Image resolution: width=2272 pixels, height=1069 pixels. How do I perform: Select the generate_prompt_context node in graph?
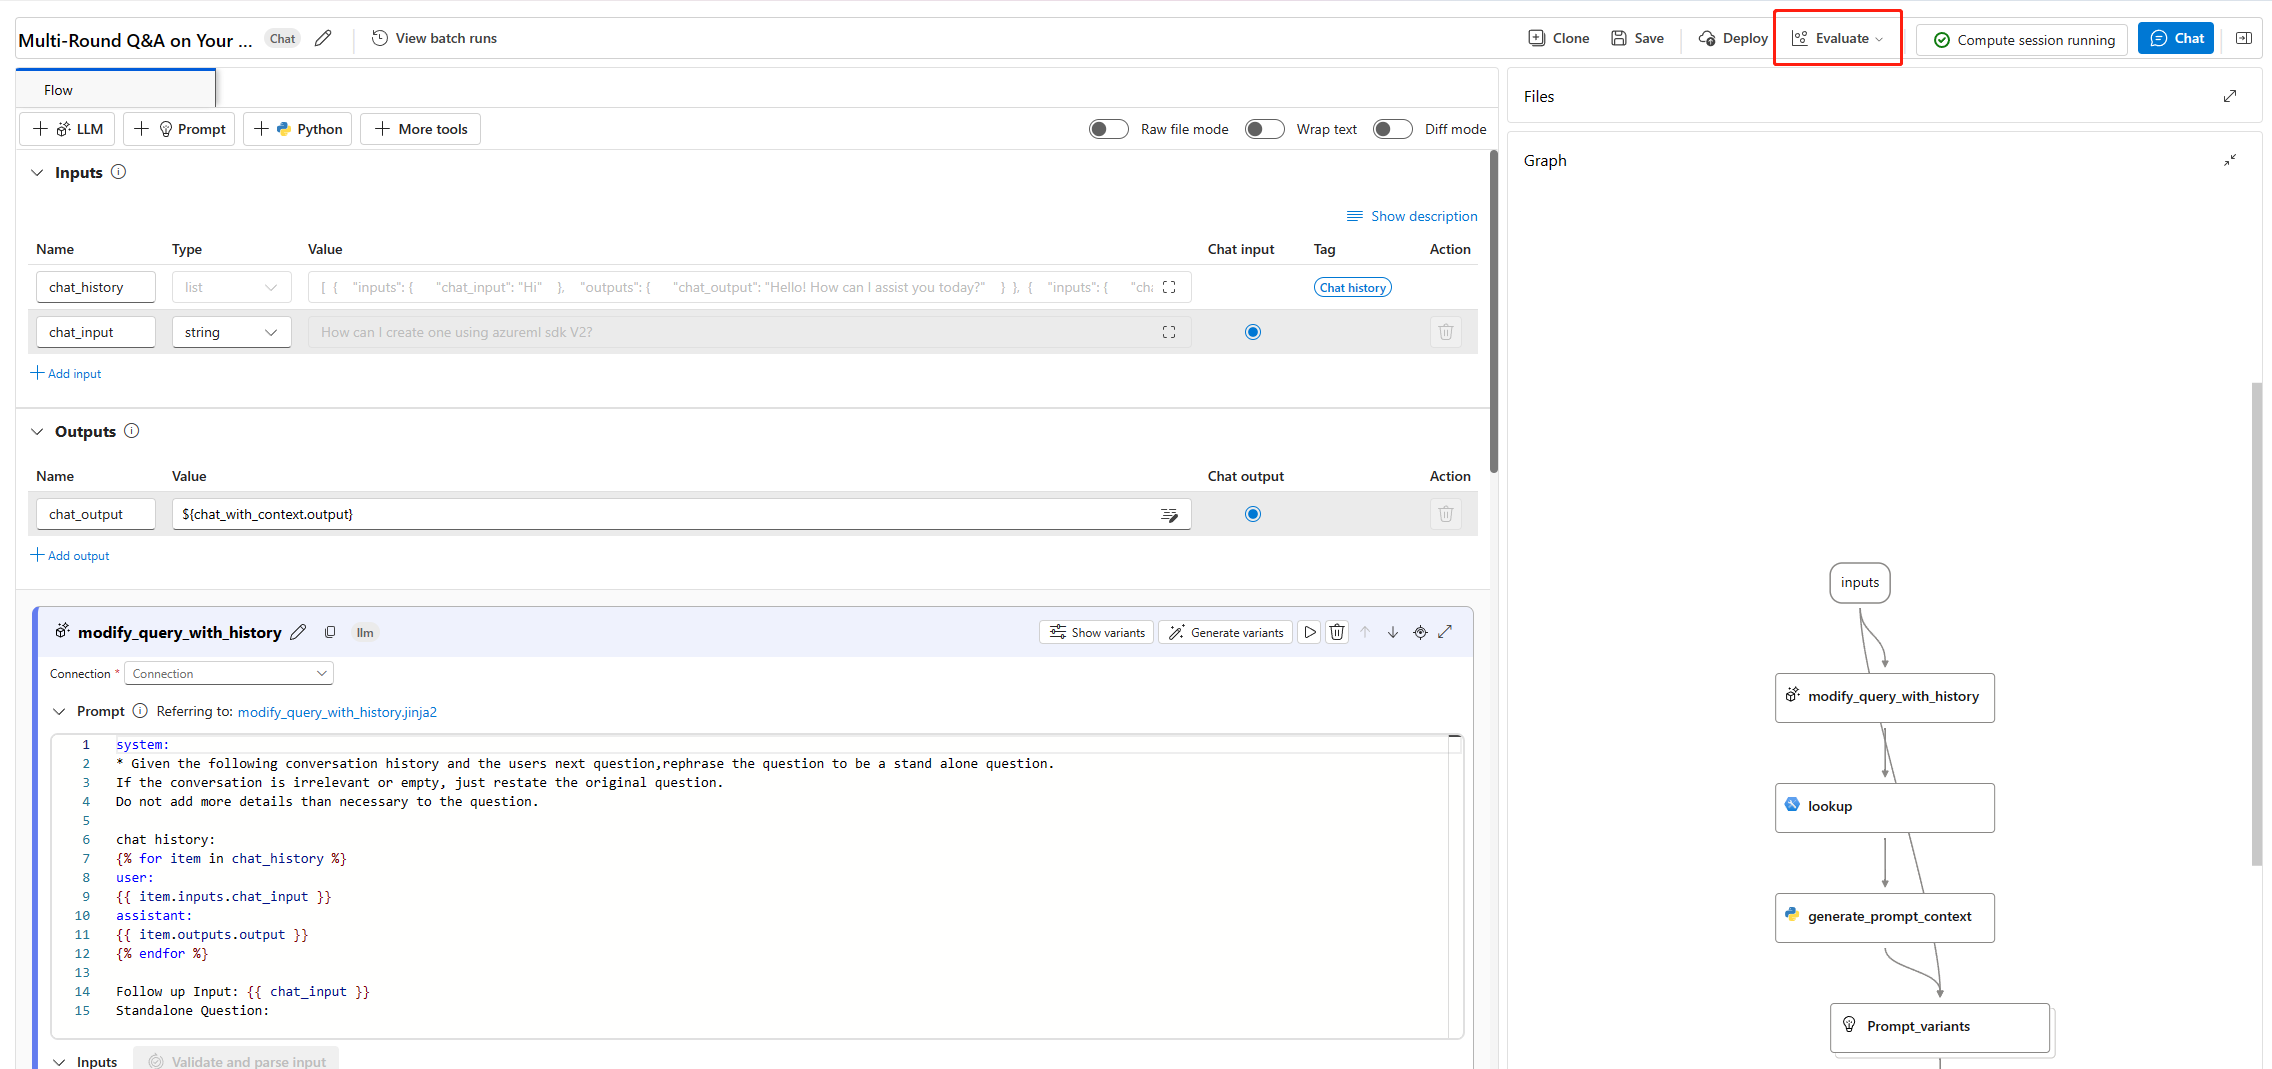1884,917
